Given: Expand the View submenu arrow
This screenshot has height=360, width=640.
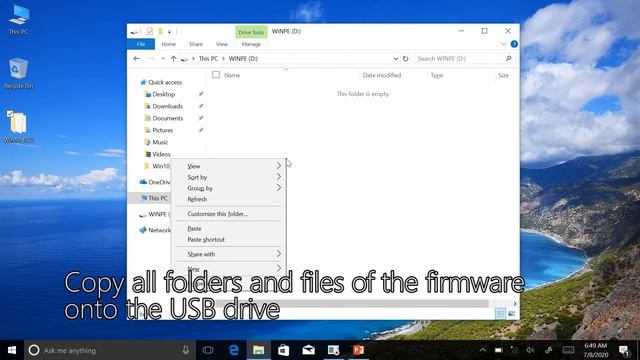Looking at the screenshot, I should click(279, 166).
